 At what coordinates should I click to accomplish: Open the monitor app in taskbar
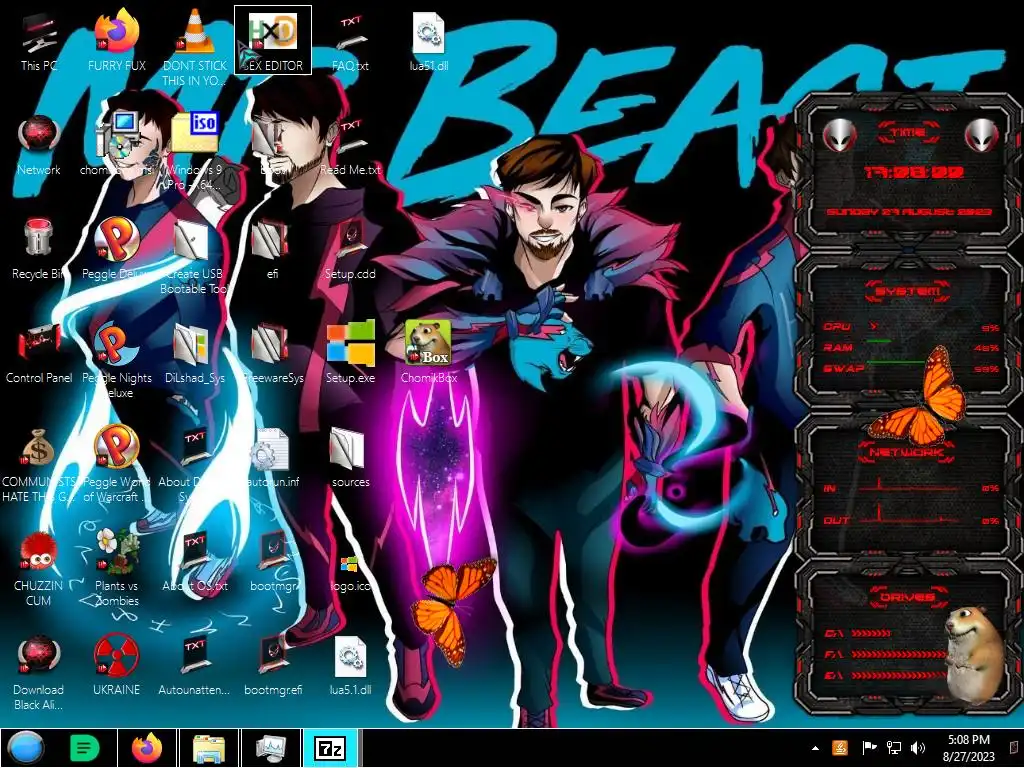pyautogui.click(x=270, y=748)
